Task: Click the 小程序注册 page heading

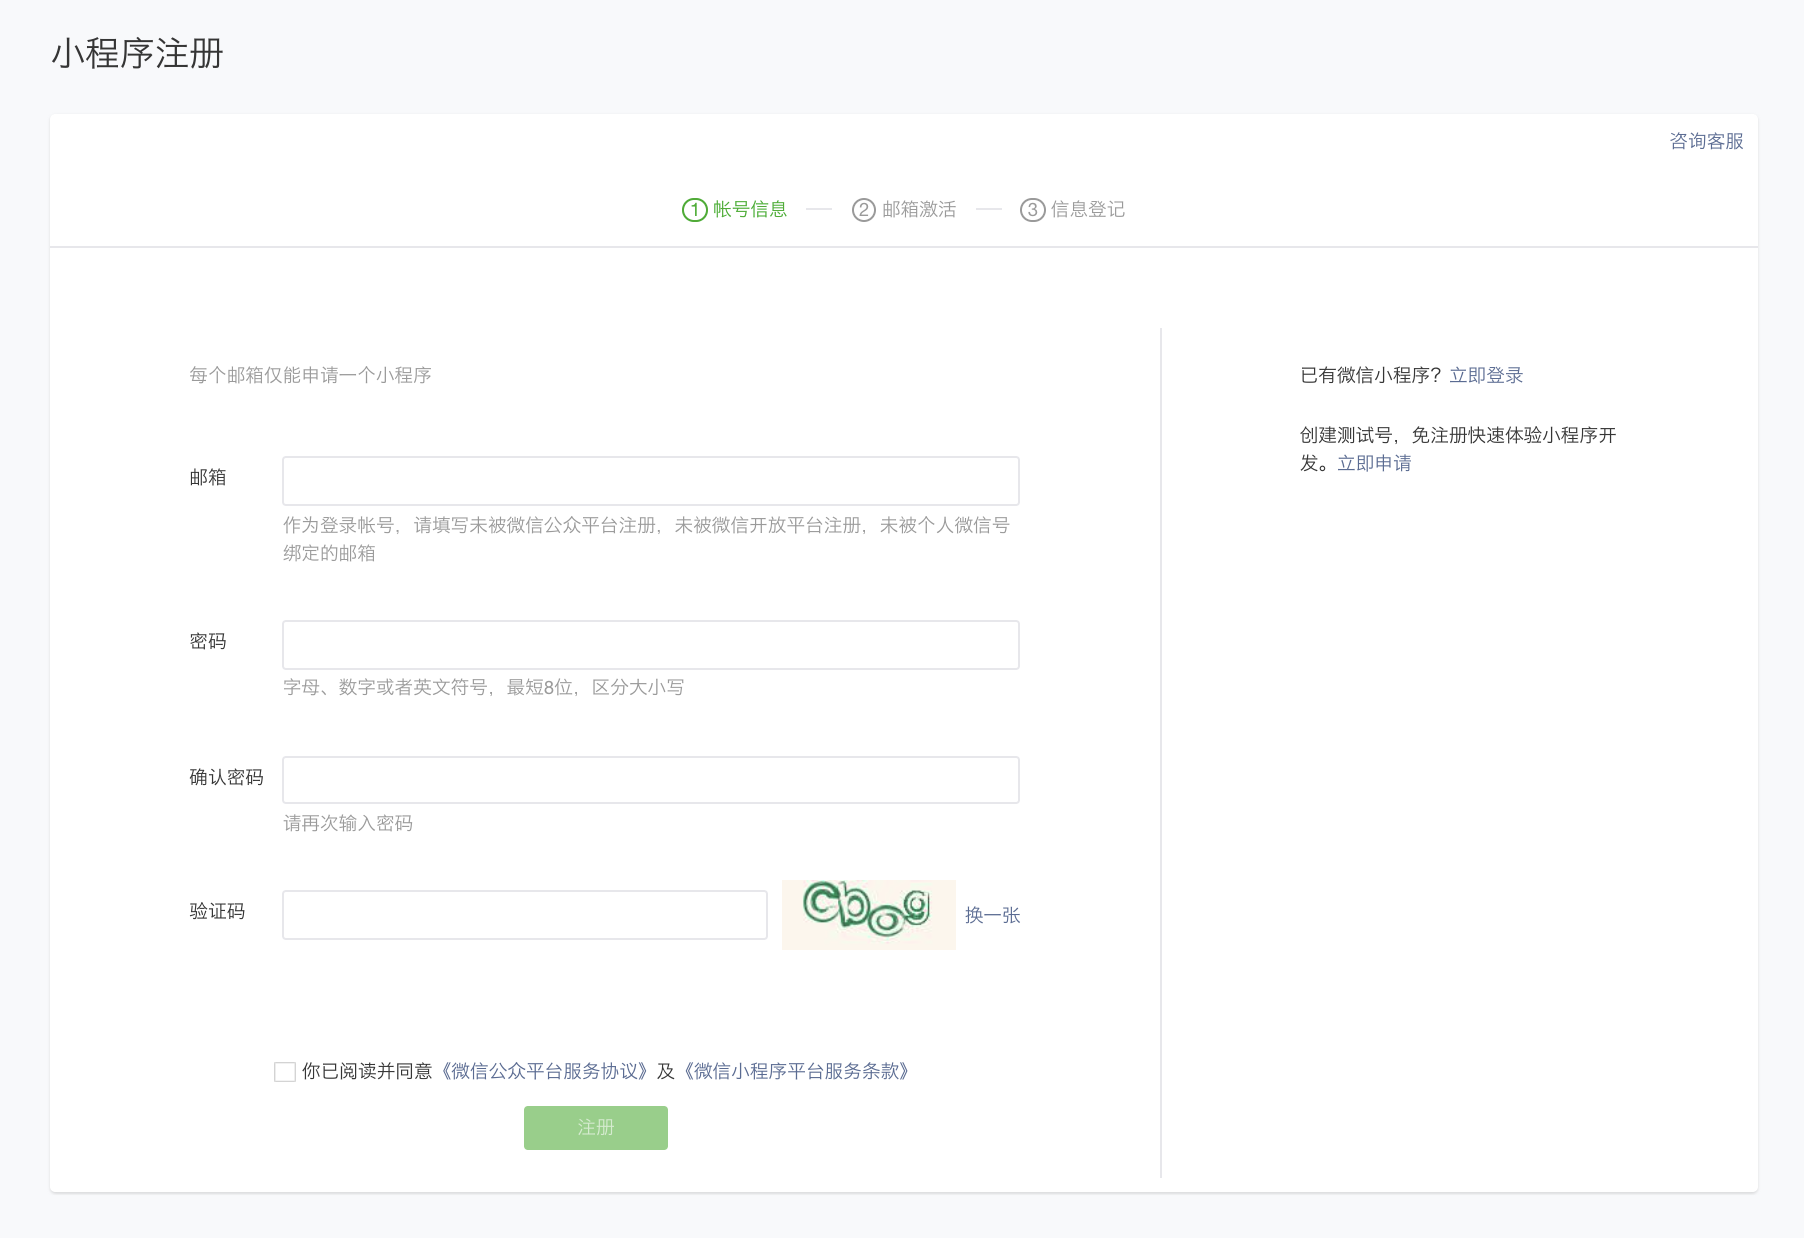Action: [137, 54]
